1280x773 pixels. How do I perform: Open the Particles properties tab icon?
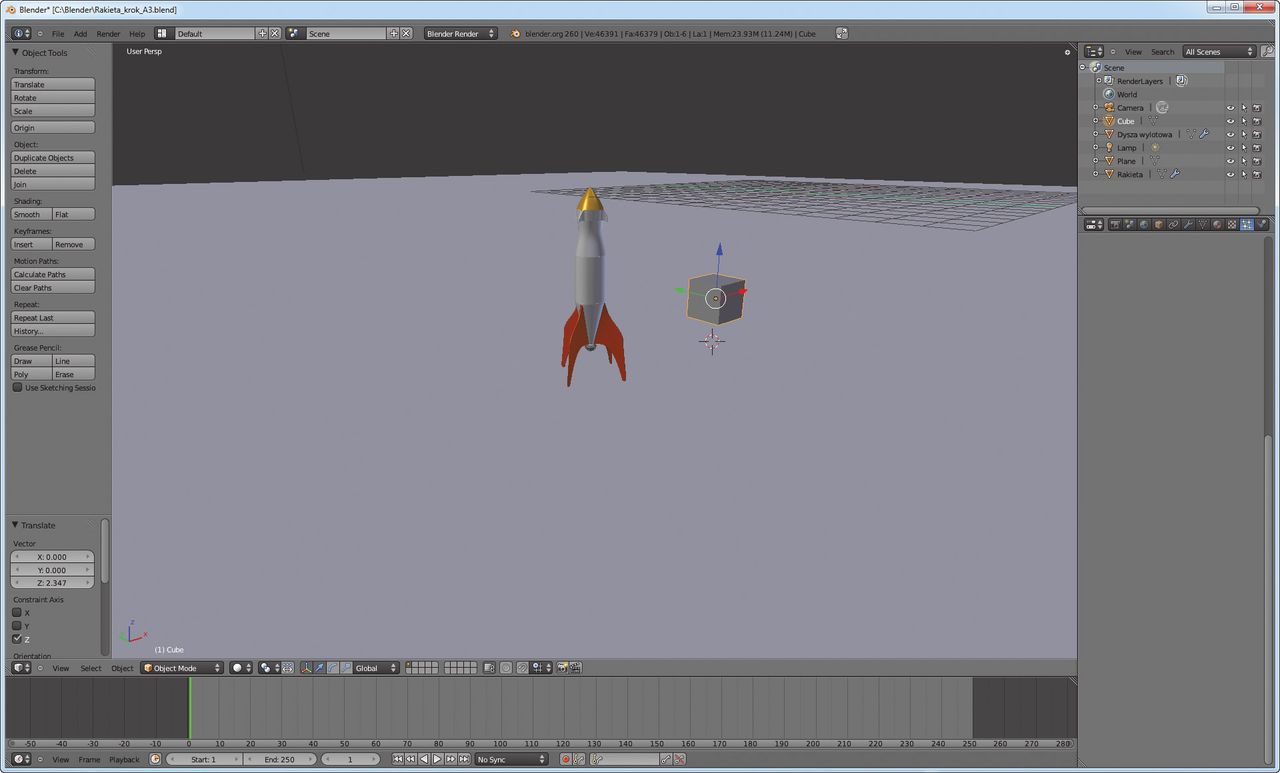coord(1246,224)
